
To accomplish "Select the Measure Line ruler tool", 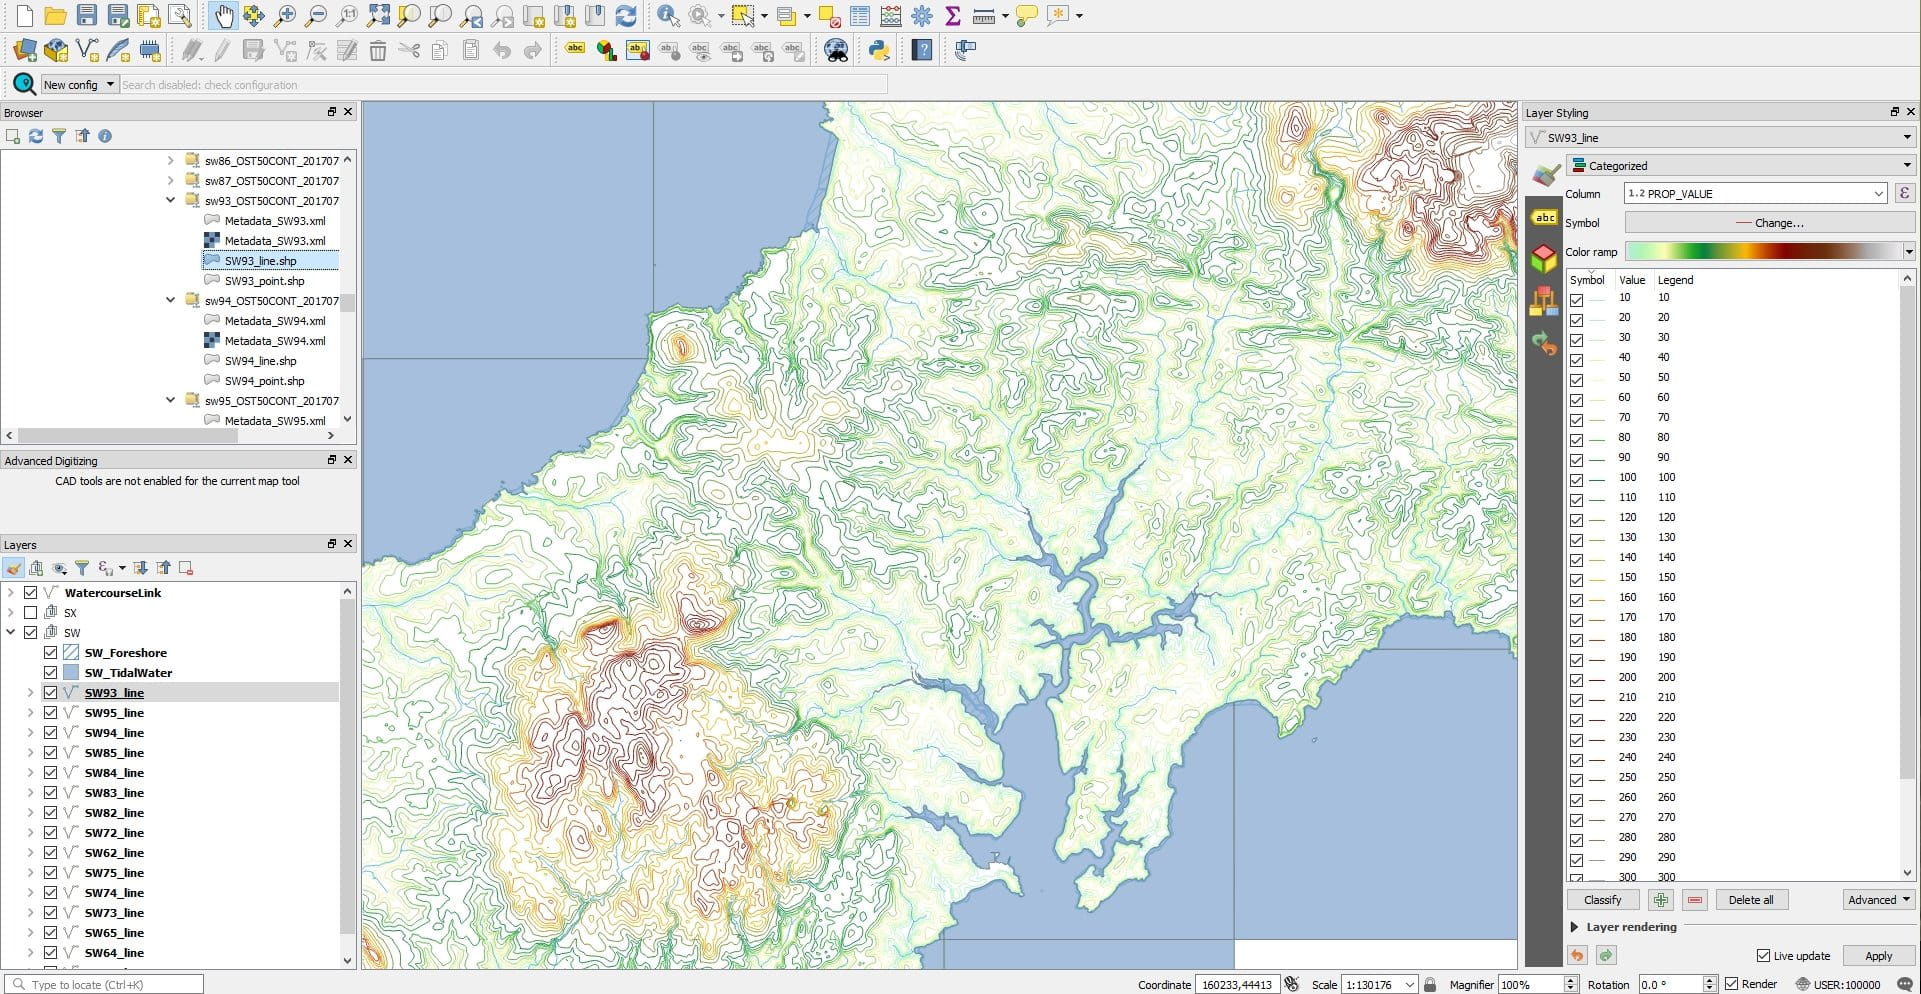I will (983, 16).
